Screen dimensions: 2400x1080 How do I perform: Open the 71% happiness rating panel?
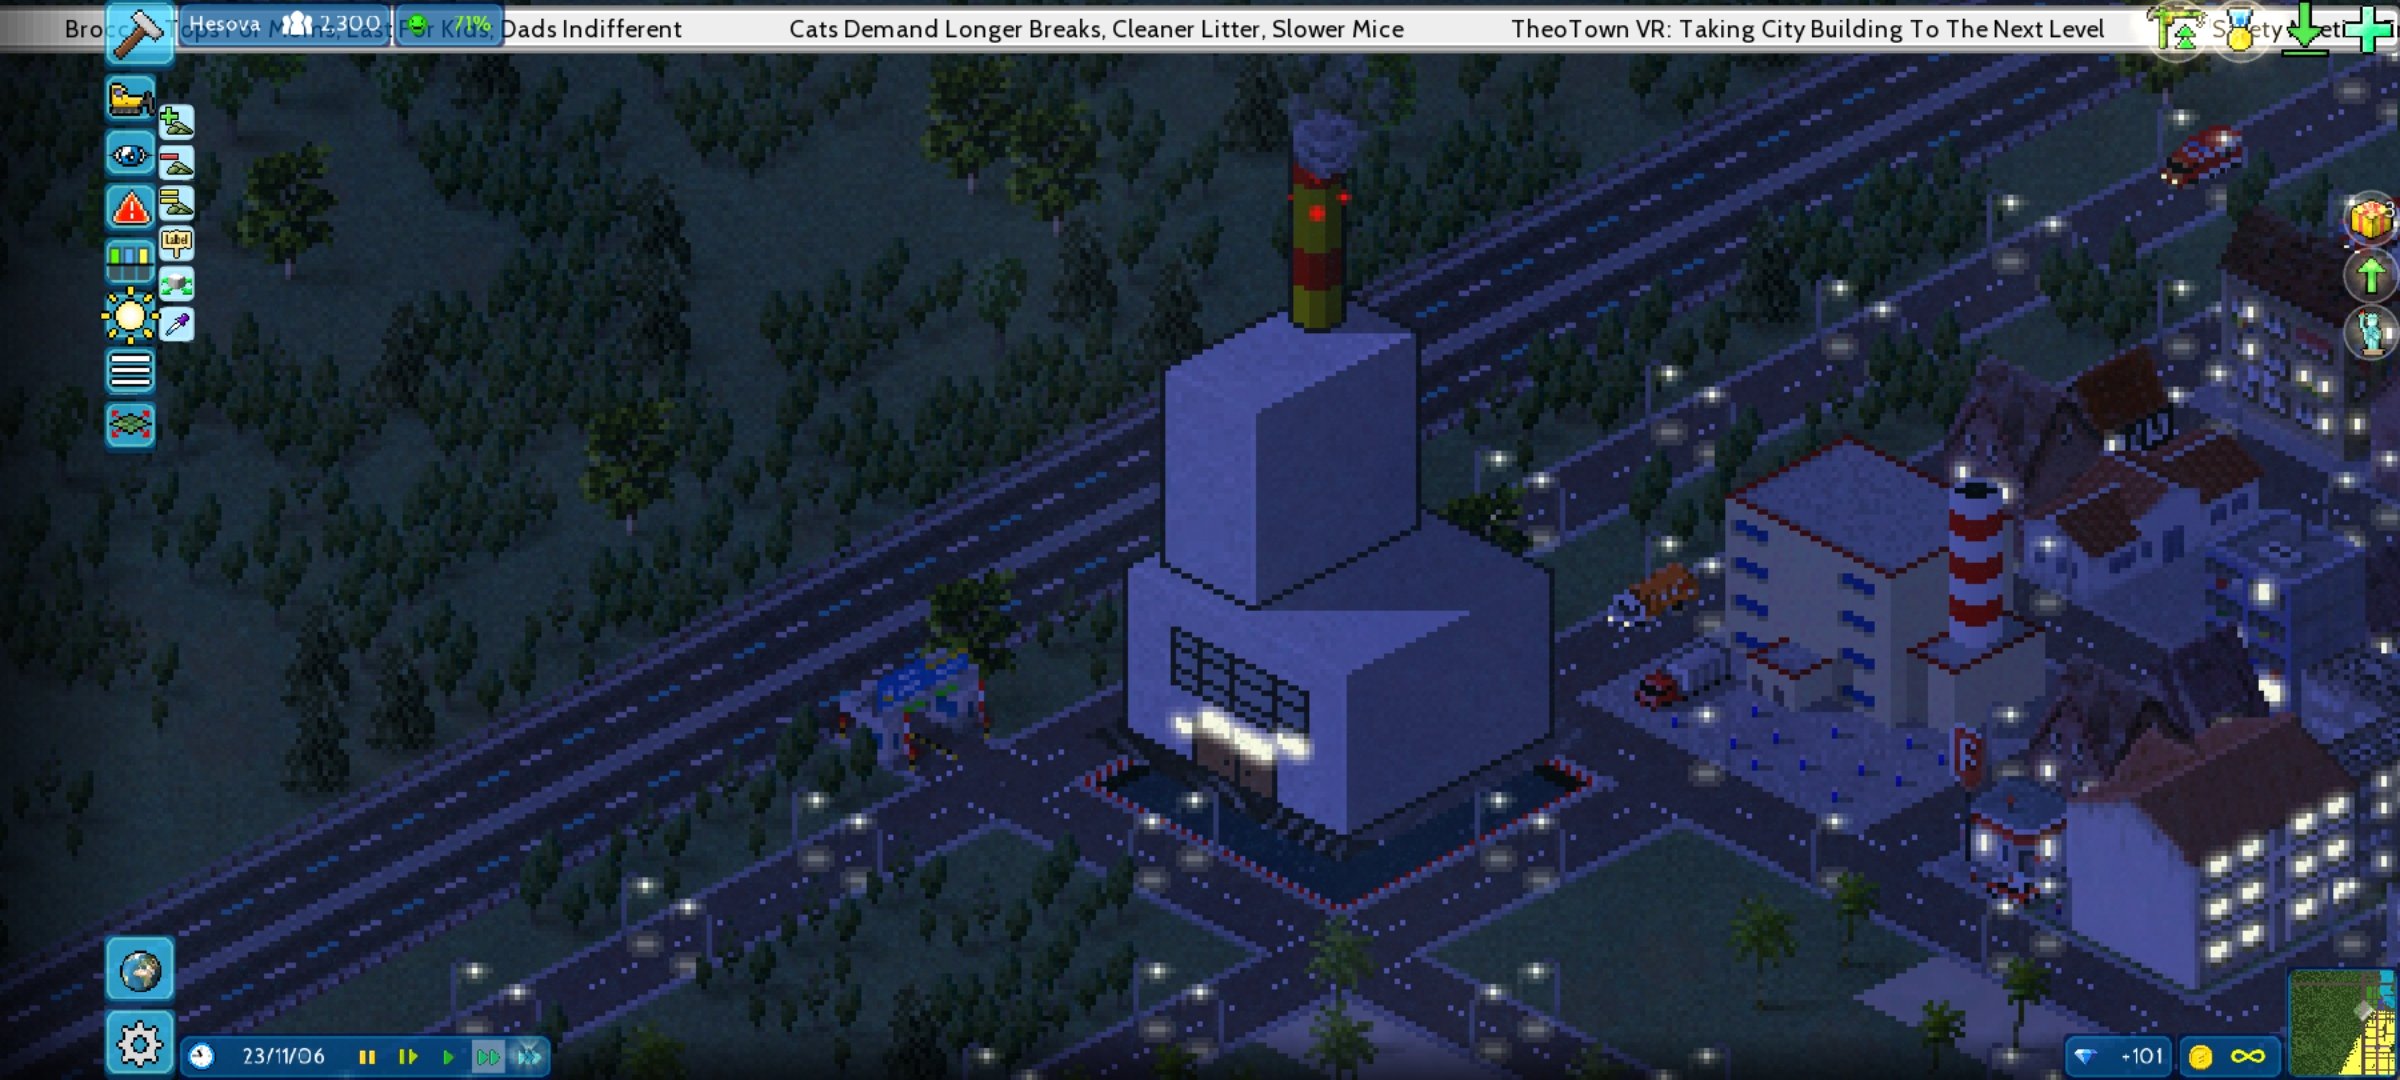449,24
